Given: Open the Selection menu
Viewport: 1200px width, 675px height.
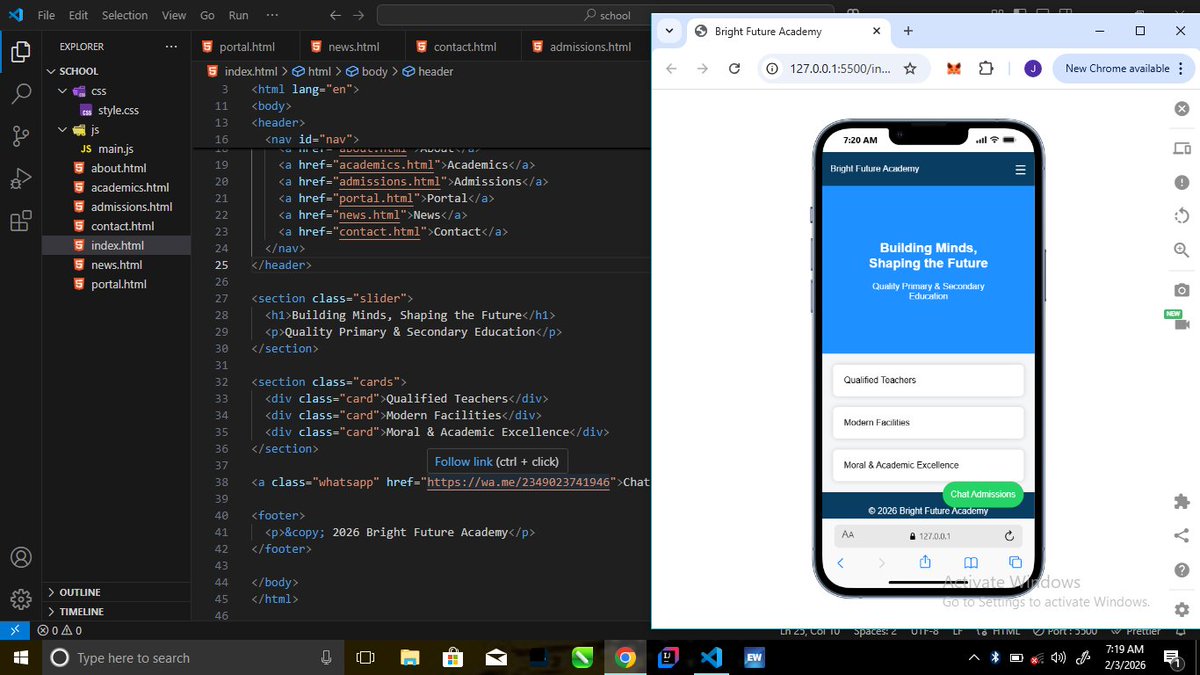Looking at the screenshot, I should click(x=124, y=15).
